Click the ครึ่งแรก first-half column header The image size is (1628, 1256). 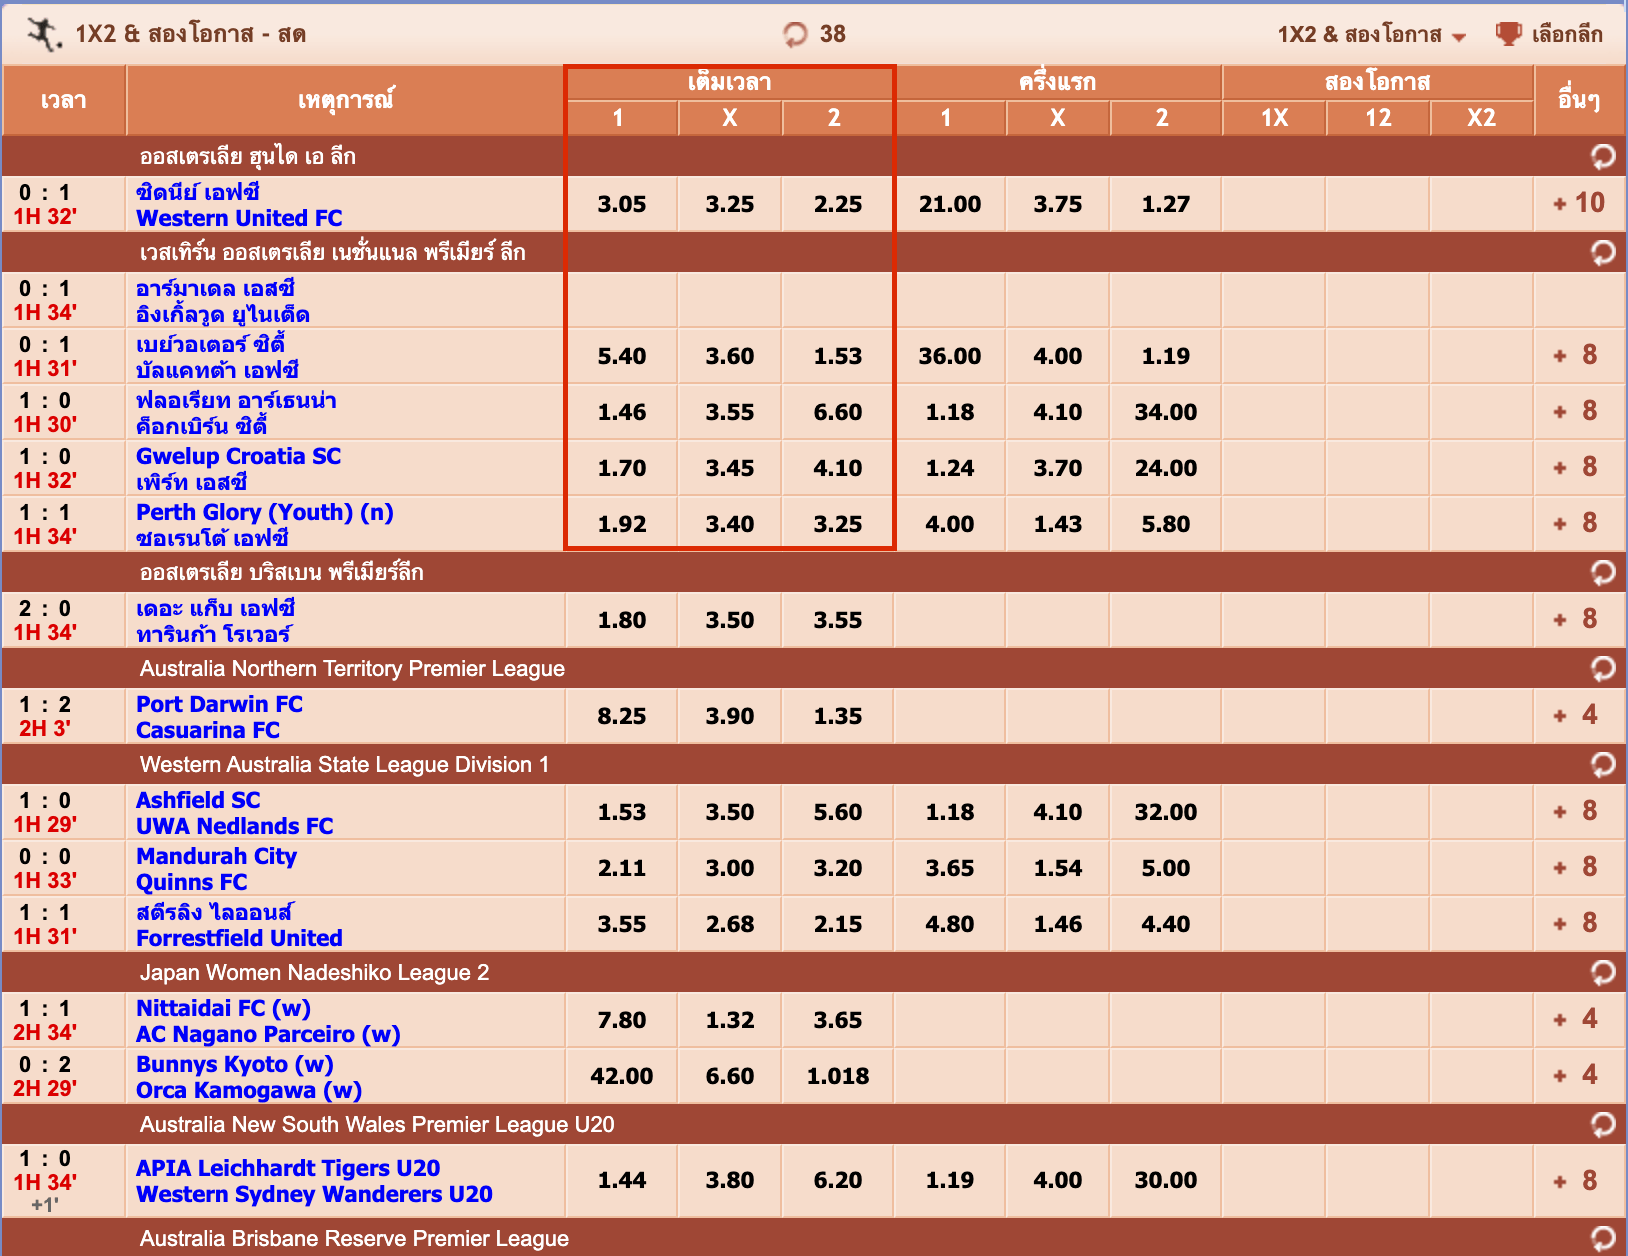[x=1057, y=82]
